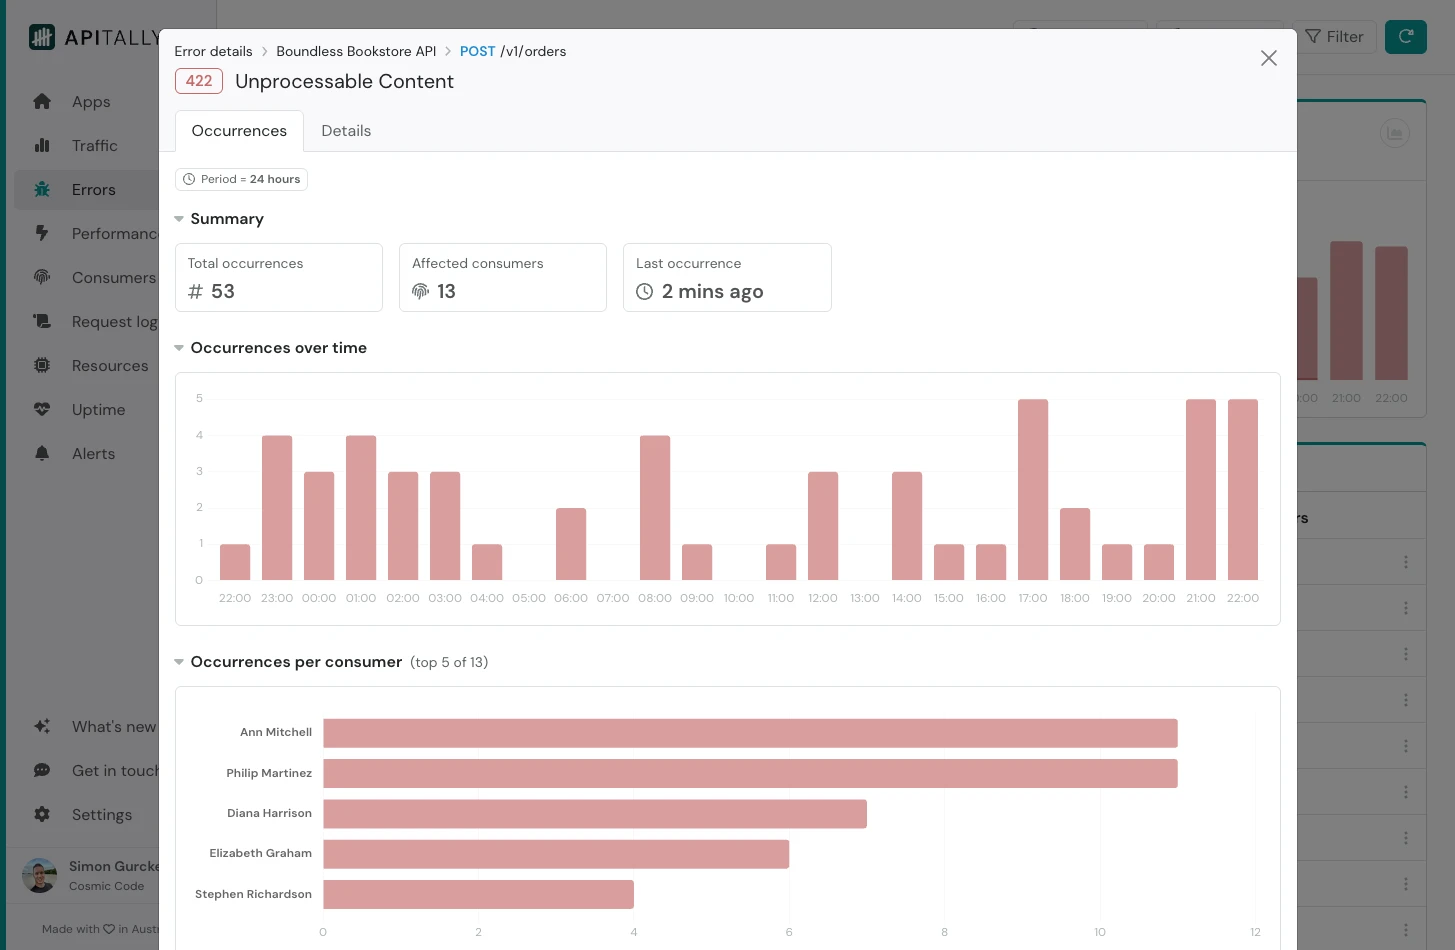
Task: Select the Performance lightning bolt icon
Action: click(x=42, y=234)
